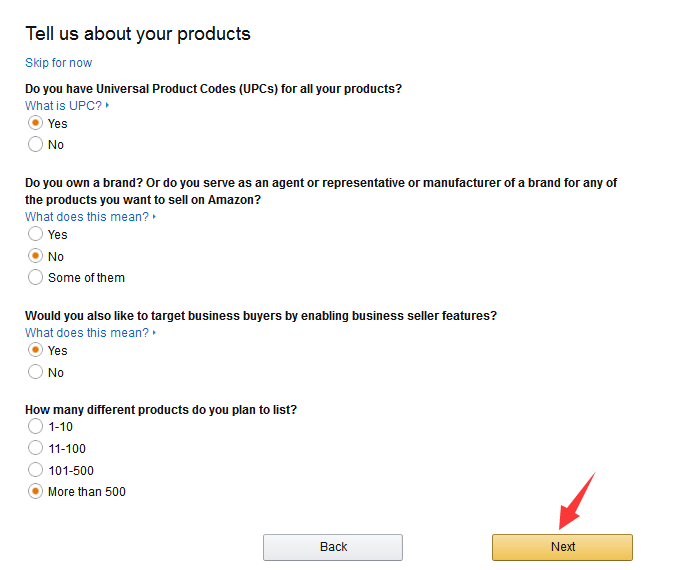689x570 pixels.
Task: Click arrow icon after business buyers help link
Action: point(155,333)
